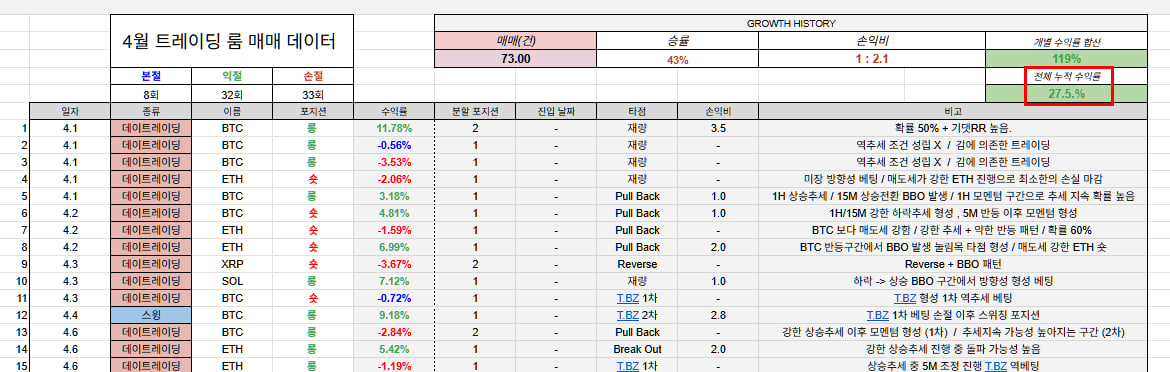The width and height of the screenshot is (1170, 372).
Task: Select the 종류 column header
Action: tap(151, 111)
